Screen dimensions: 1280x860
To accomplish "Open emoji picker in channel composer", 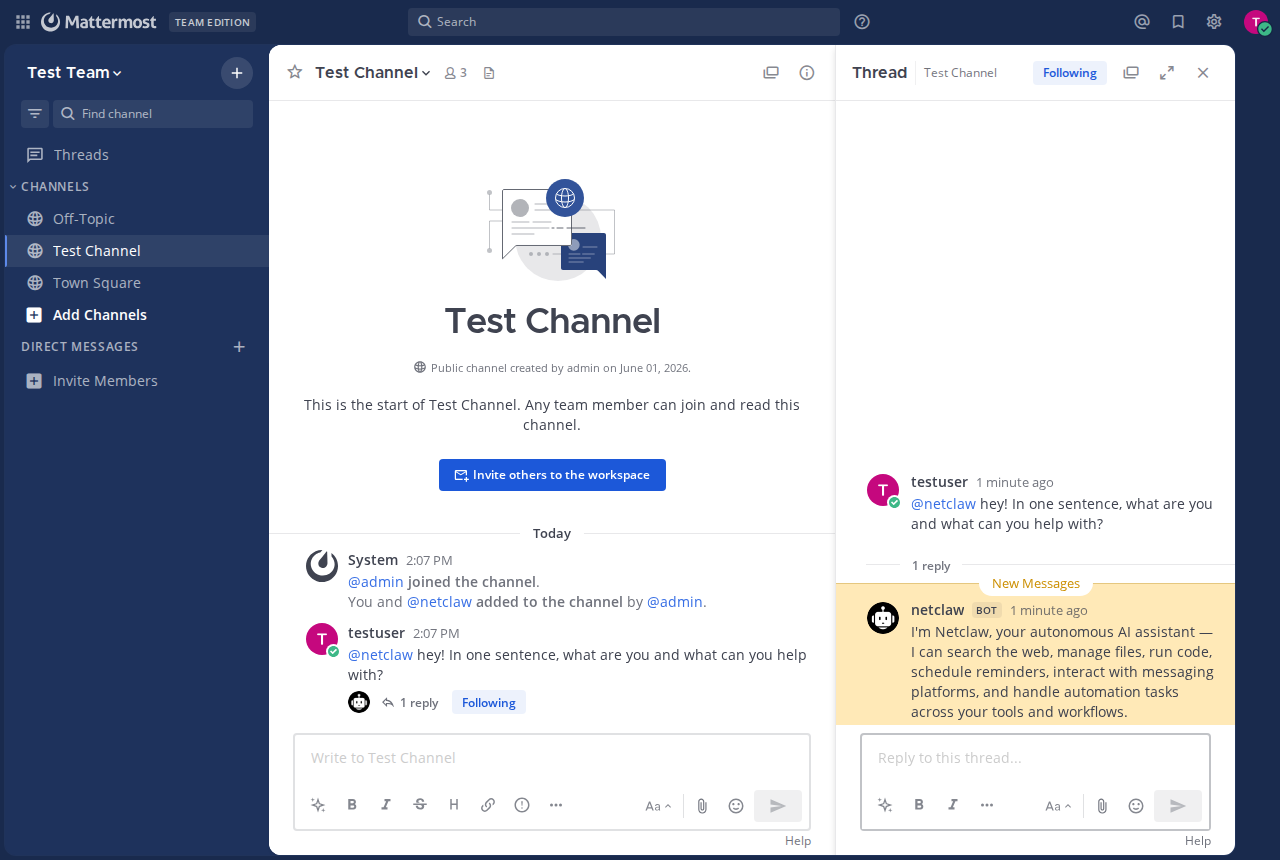I will pyautogui.click(x=736, y=806).
